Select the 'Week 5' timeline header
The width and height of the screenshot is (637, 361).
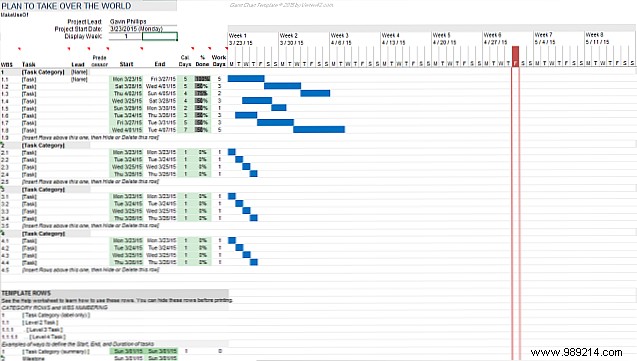point(442,35)
